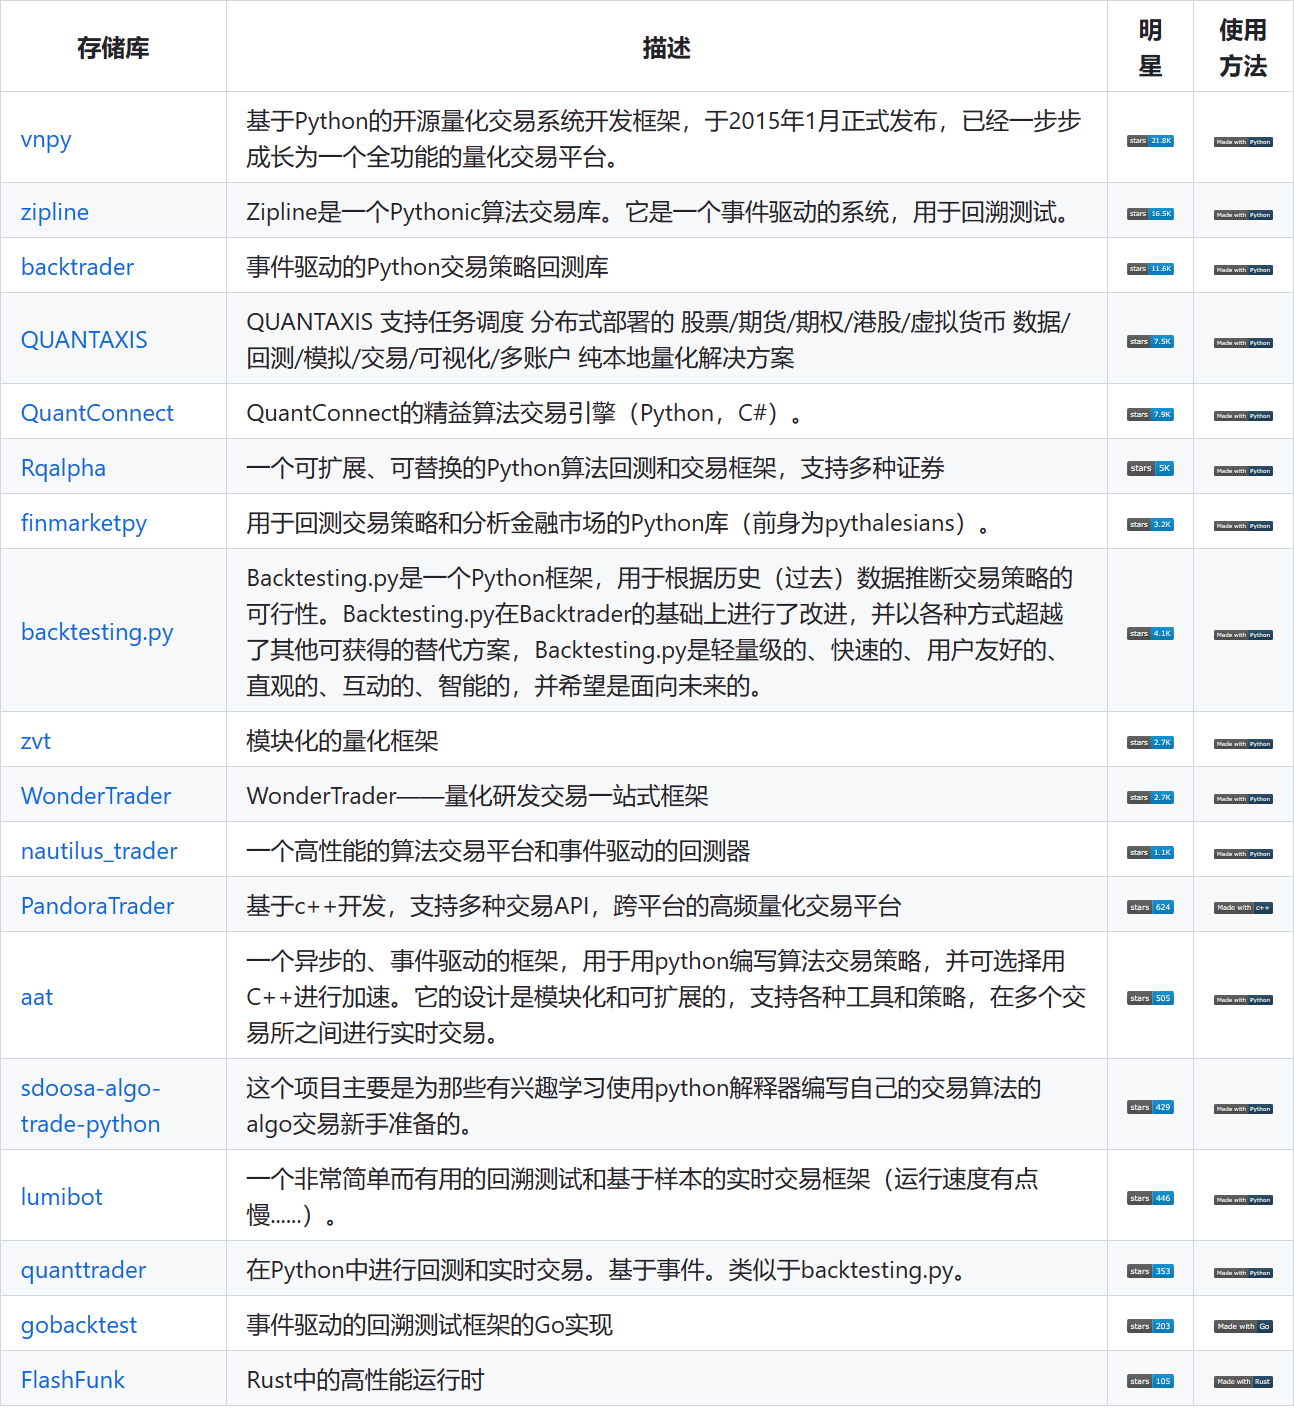1294x1414 pixels.
Task: Click the 描述 column header
Action: (x=666, y=47)
